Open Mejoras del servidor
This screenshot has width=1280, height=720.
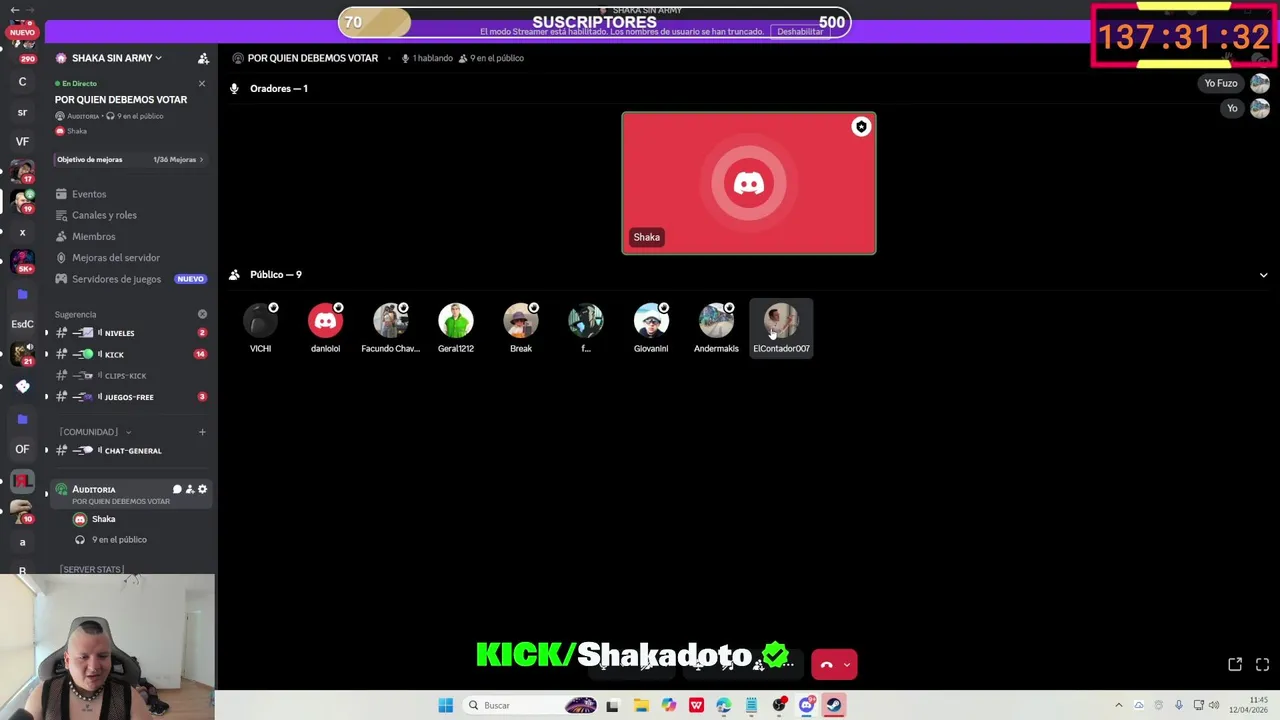(115, 257)
